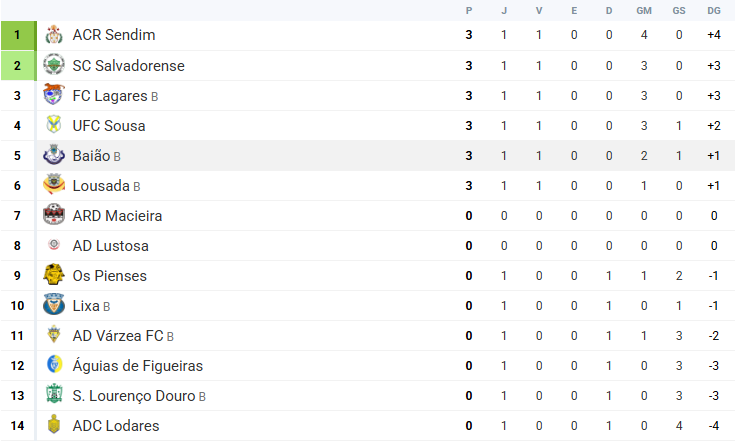Click the green position 1 cell

19,35
